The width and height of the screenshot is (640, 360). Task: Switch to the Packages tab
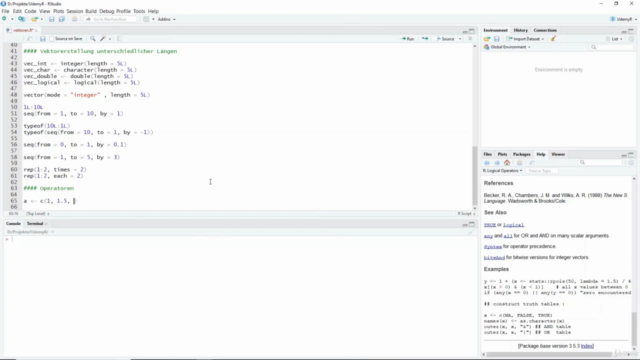point(521,154)
